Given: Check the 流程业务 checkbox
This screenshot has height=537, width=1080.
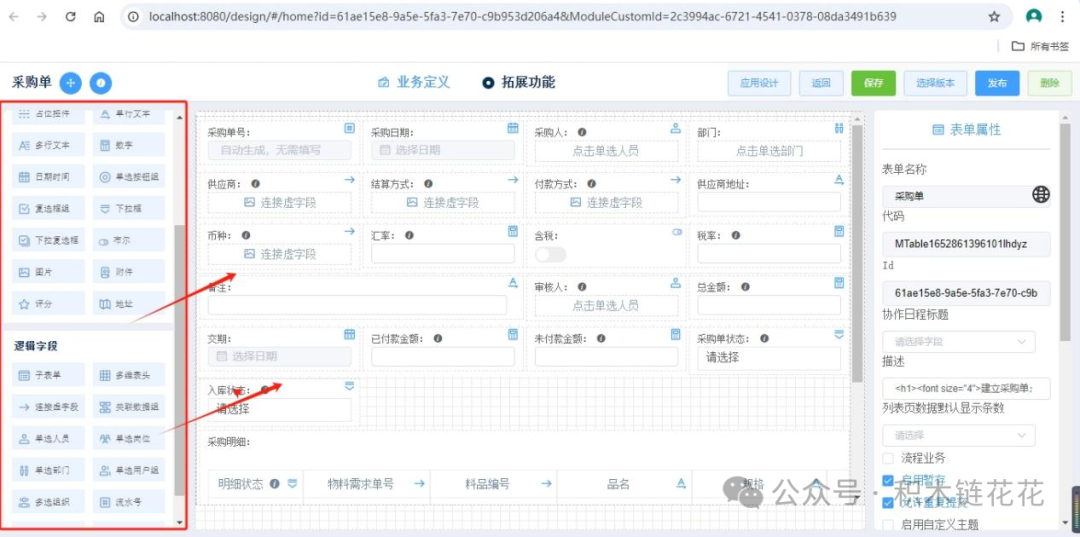Looking at the screenshot, I should click(x=889, y=458).
